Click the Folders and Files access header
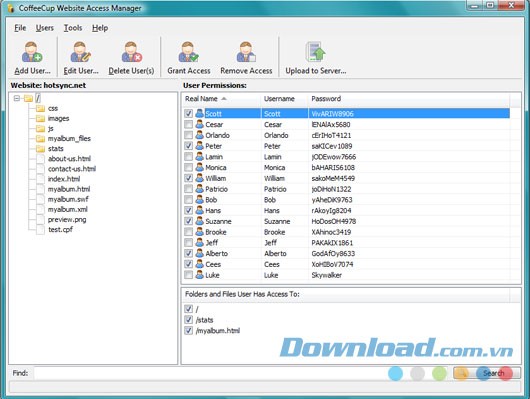Image resolution: width=530 pixels, height=399 pixels. click(x=346, y=294)
